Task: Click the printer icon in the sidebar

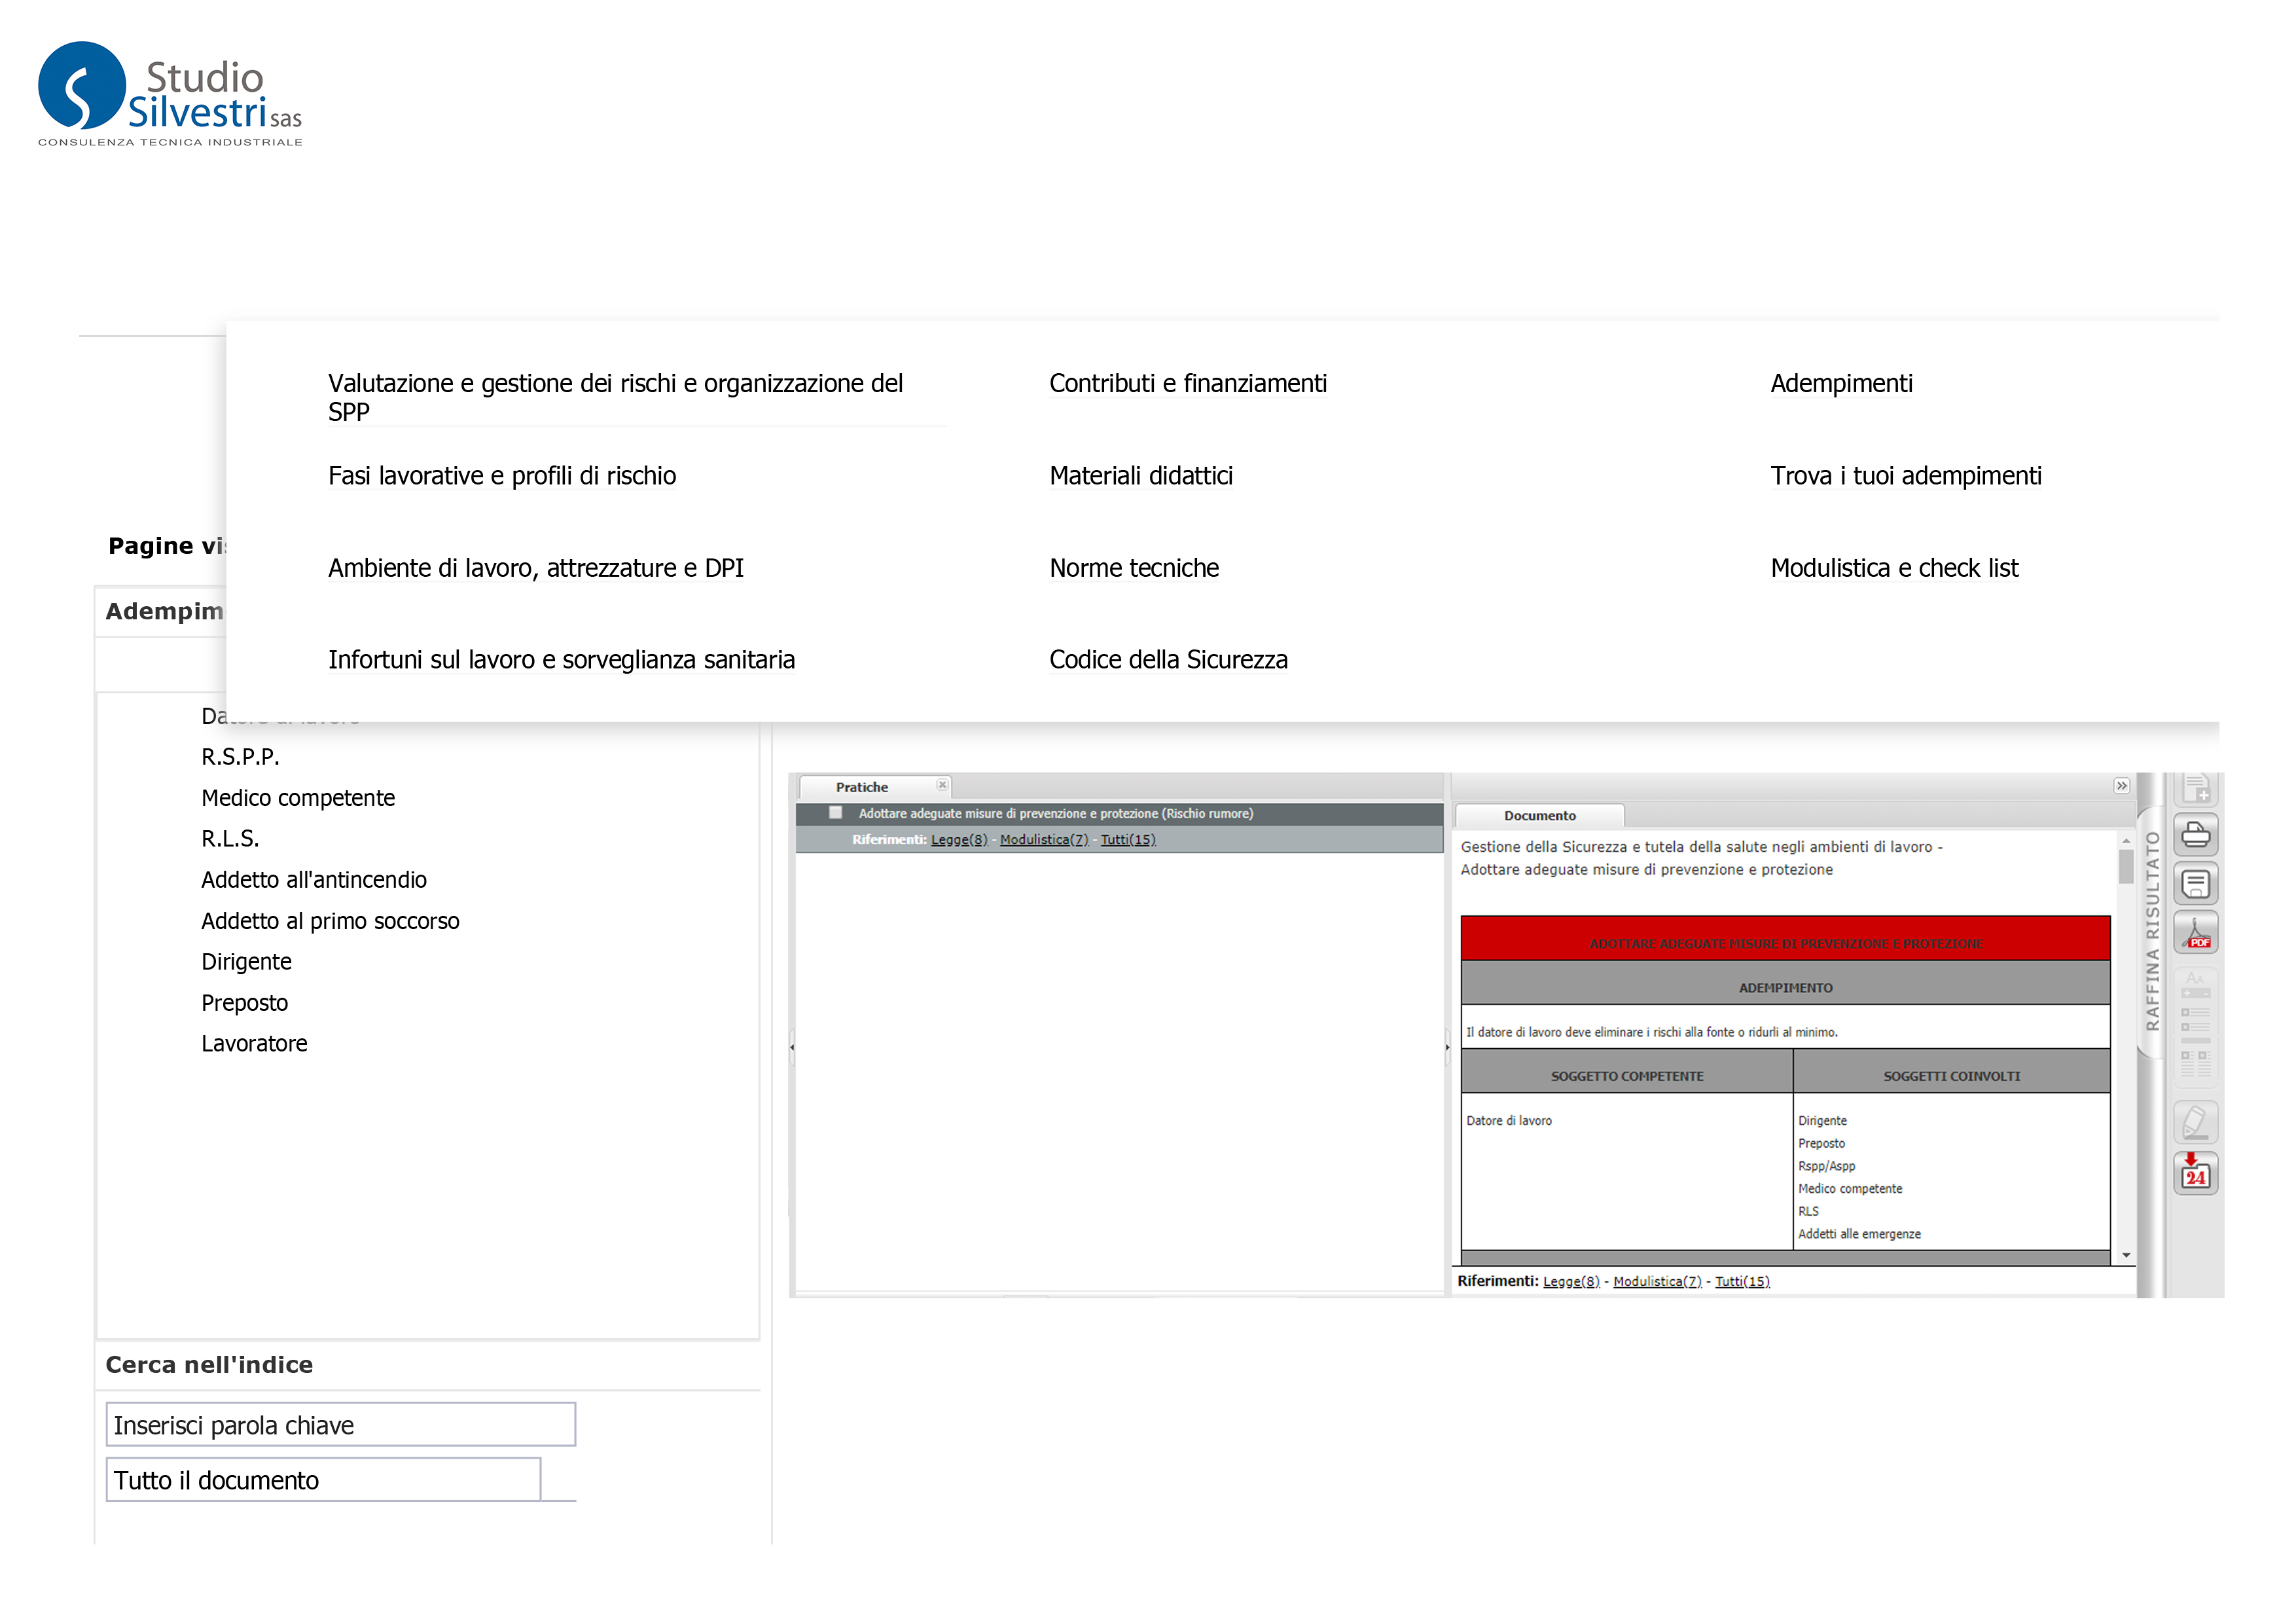Action: (x=2195, y=834)
